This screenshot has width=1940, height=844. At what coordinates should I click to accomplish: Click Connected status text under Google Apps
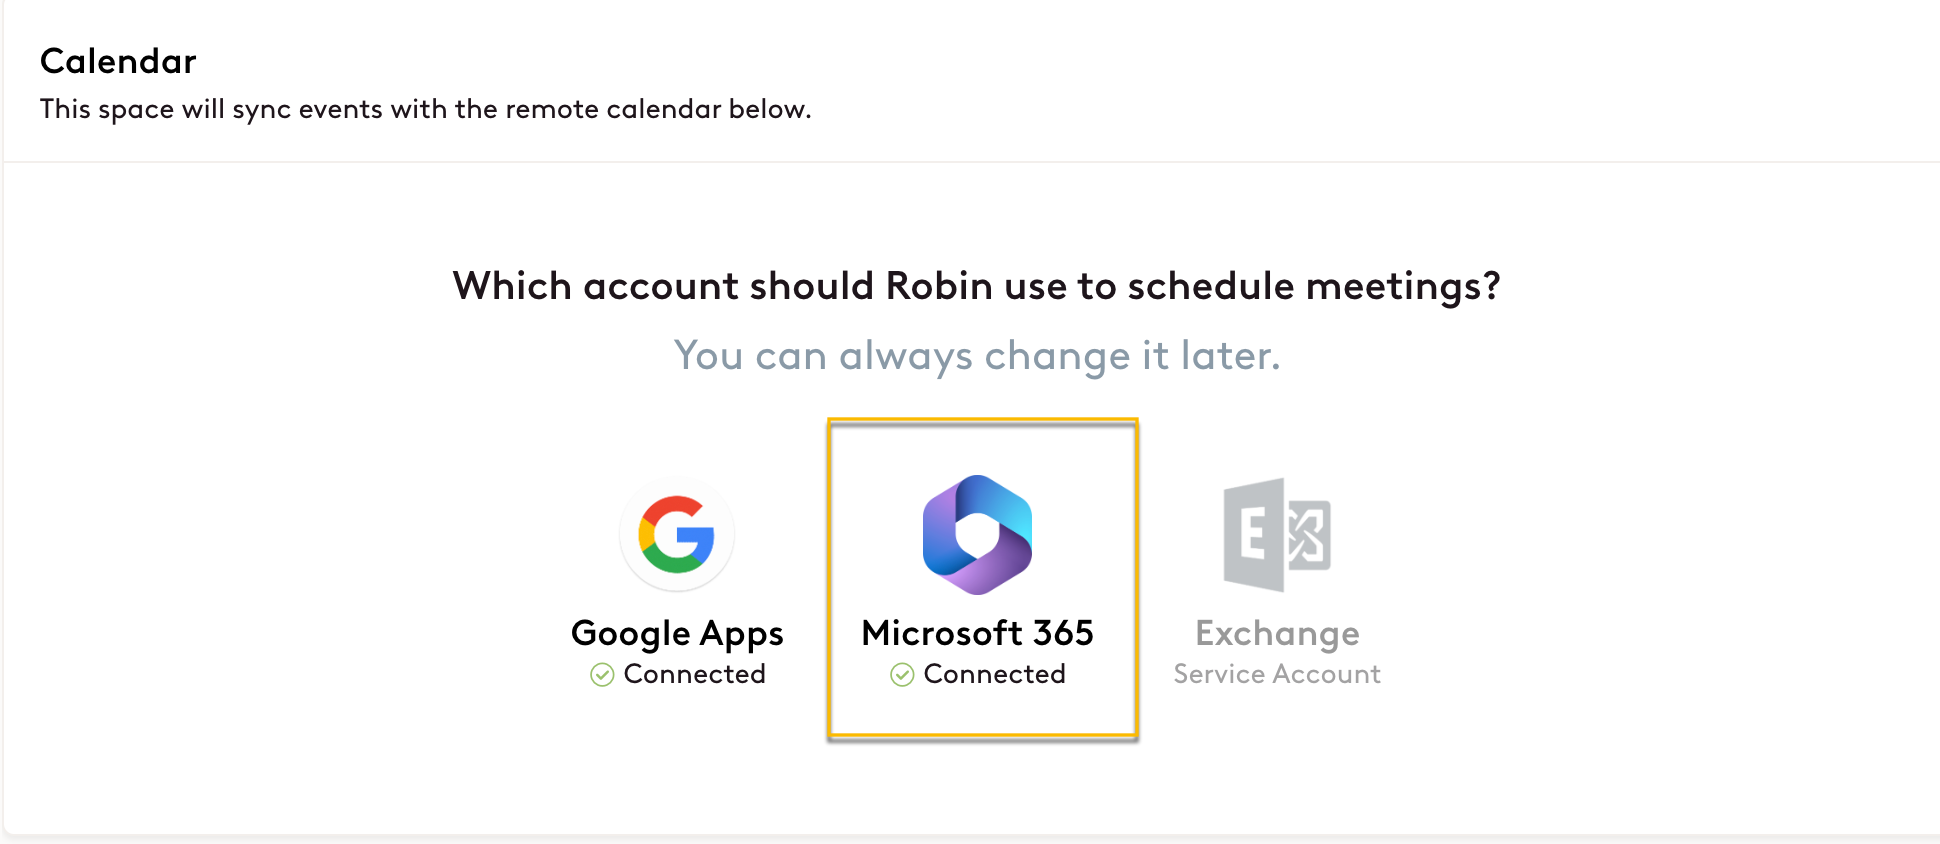tap(695, 674)
